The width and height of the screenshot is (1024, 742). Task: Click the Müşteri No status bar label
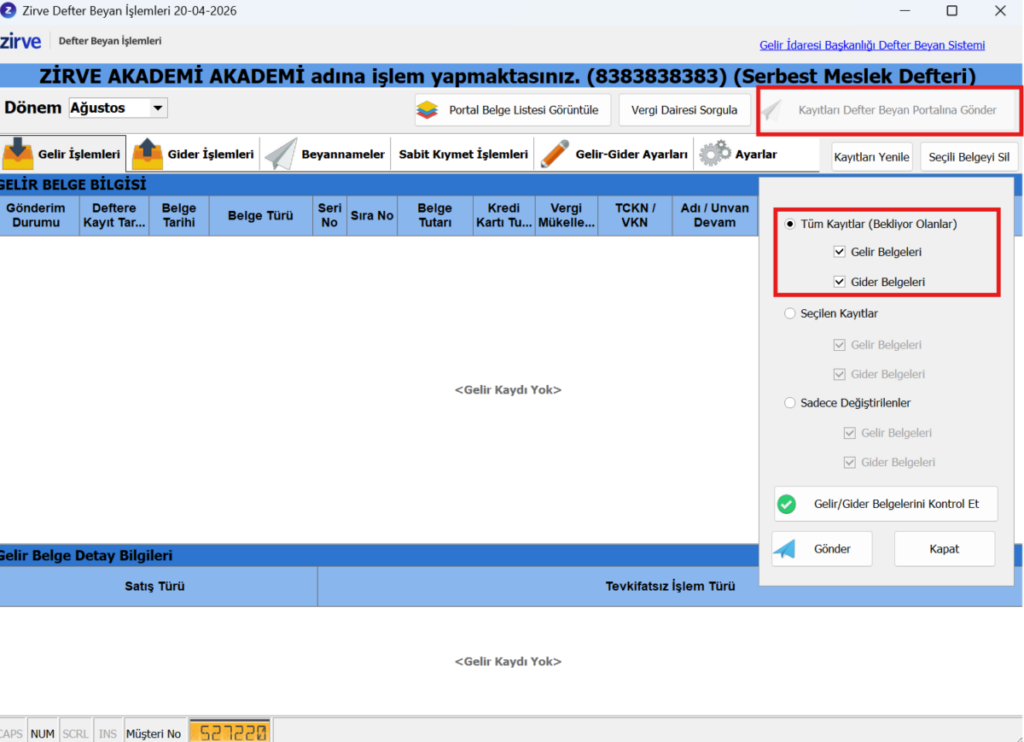153,734
